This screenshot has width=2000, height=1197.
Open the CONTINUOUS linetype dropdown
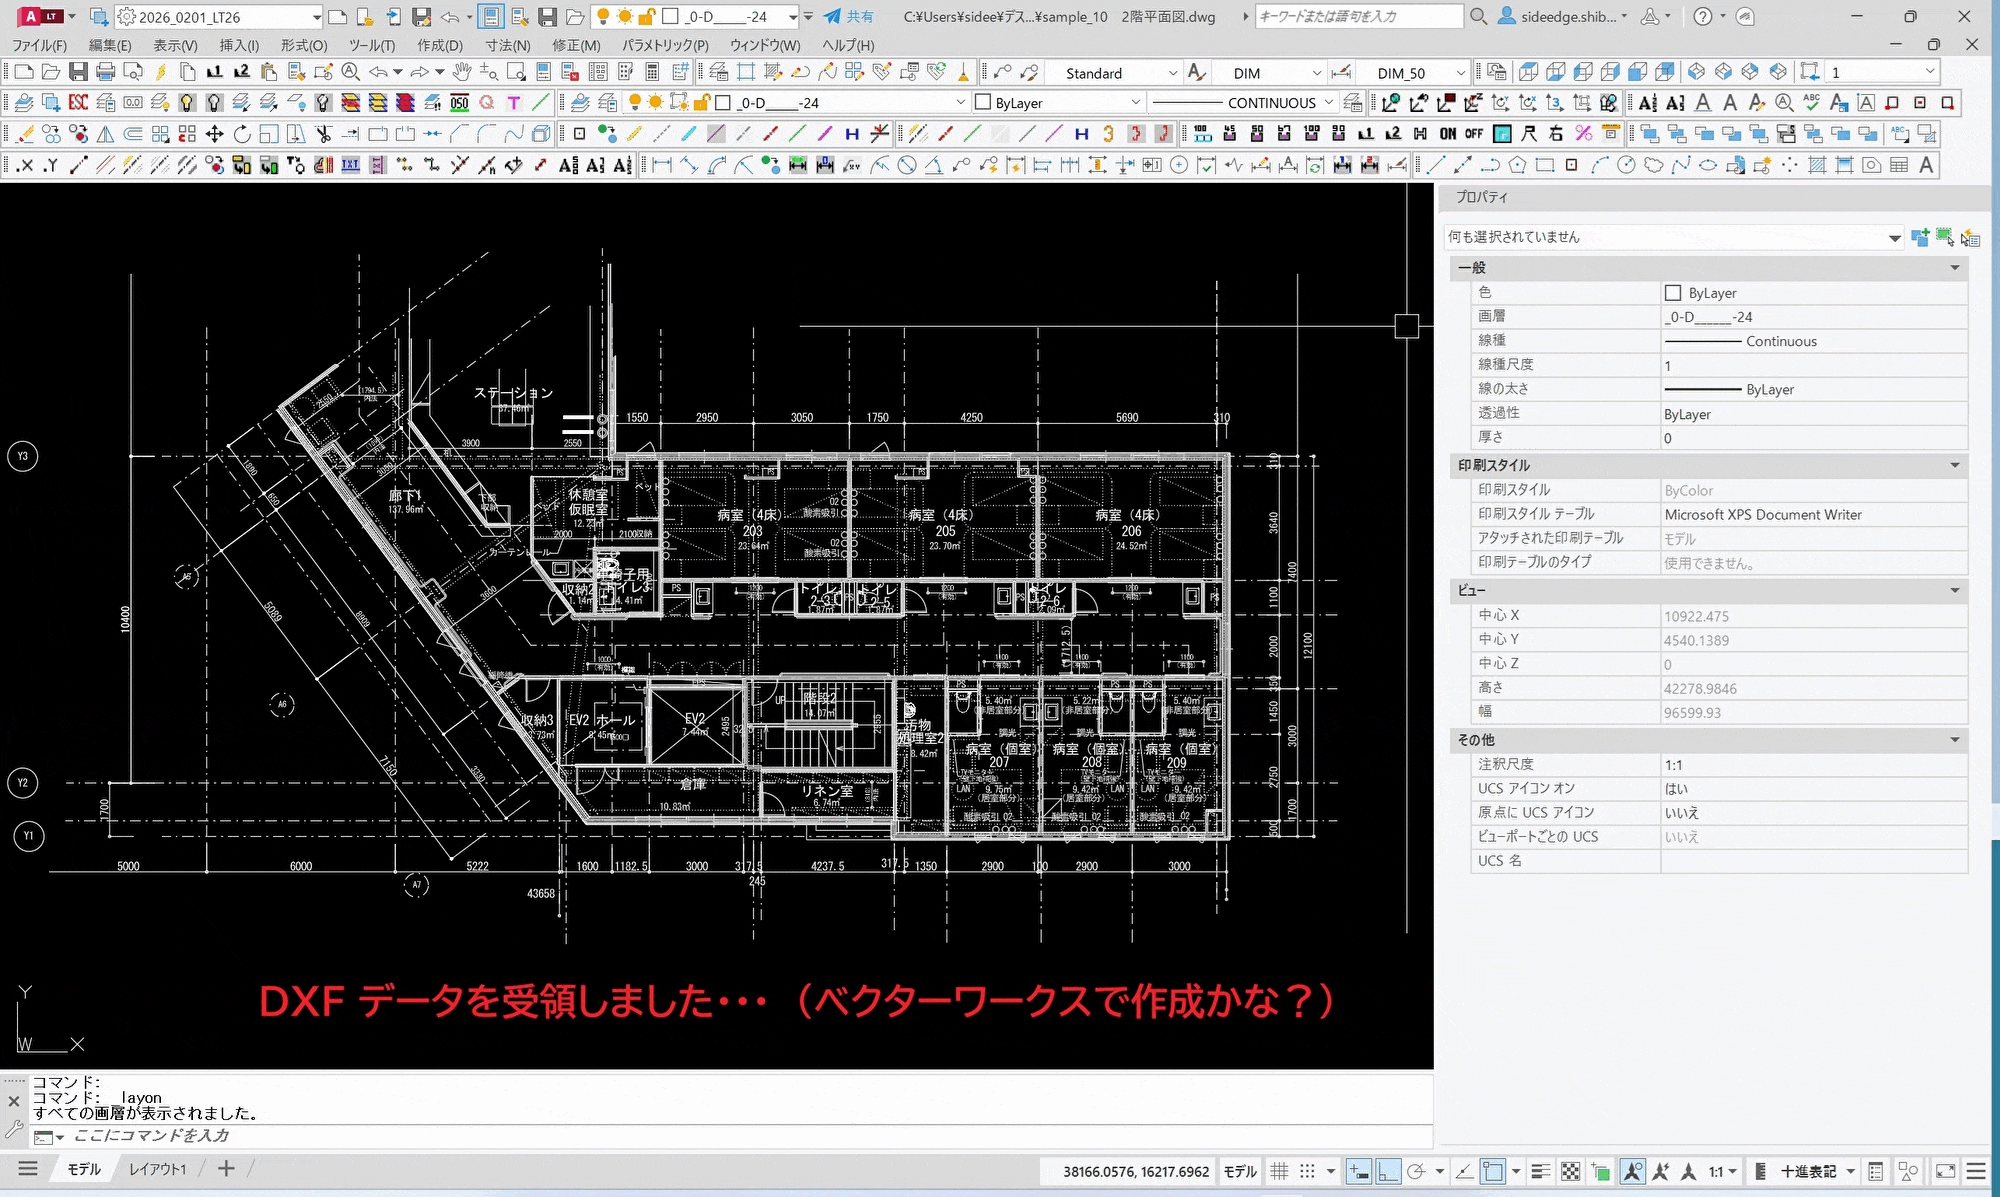(x=1331, y=102)
